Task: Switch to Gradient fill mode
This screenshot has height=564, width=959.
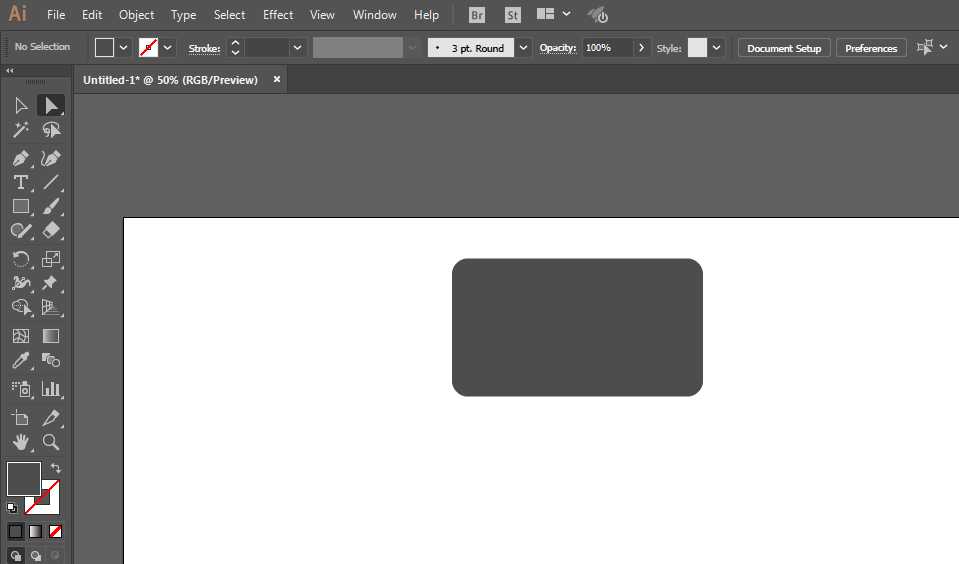Action: click(x=35, y=532)
